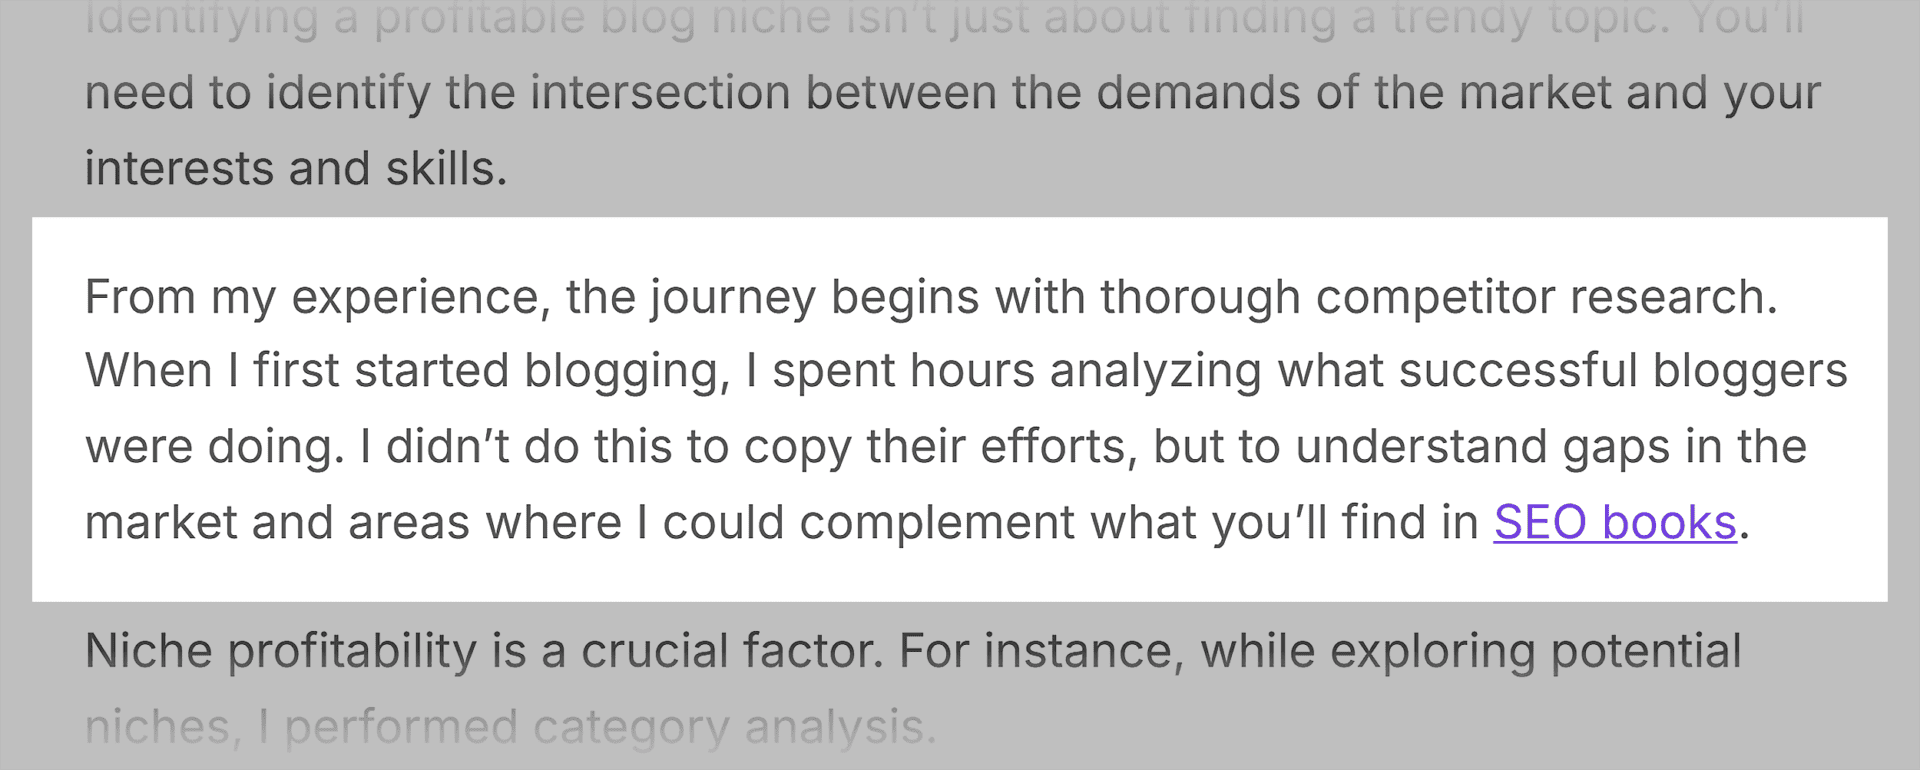Click the faded line 'niches, I performed category analysis'
The image size is (1920, 770).
511,728
